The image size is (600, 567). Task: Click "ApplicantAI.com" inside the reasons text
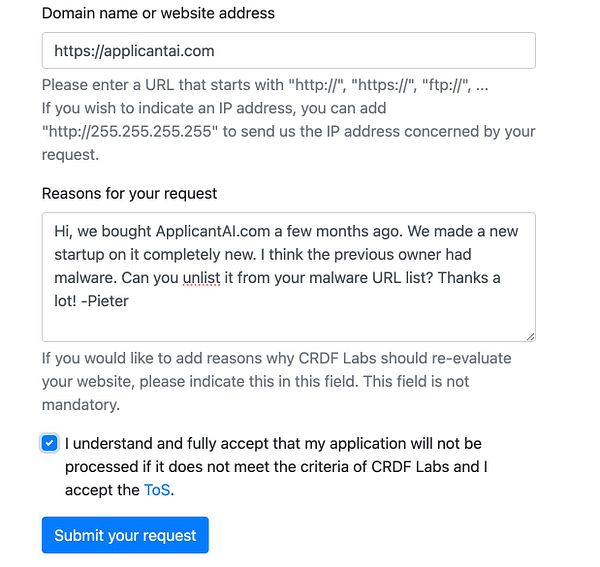[x=208, y=231]
